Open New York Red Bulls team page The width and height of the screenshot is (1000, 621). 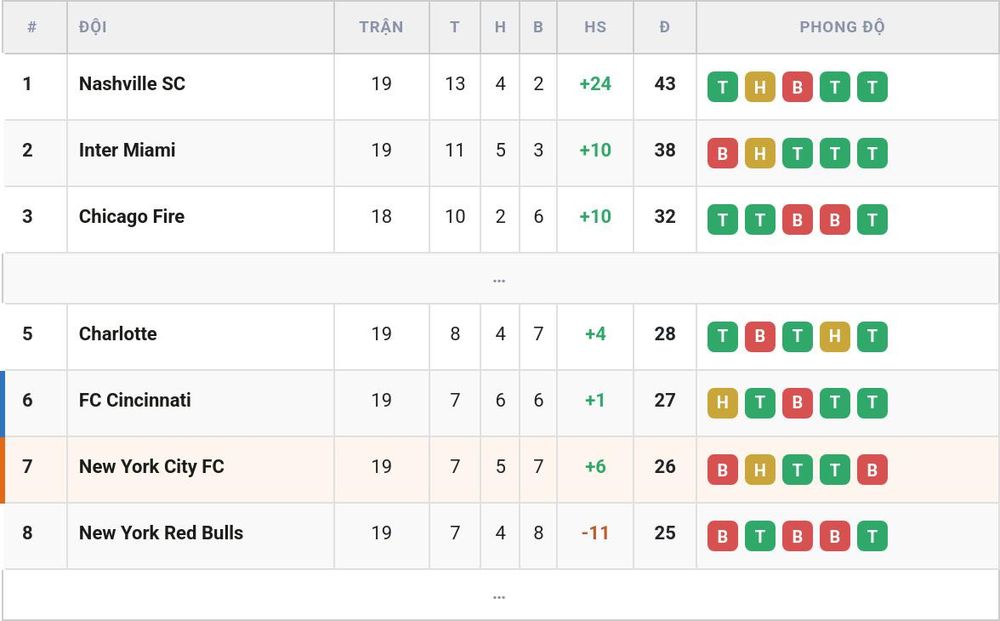point(161,532)
